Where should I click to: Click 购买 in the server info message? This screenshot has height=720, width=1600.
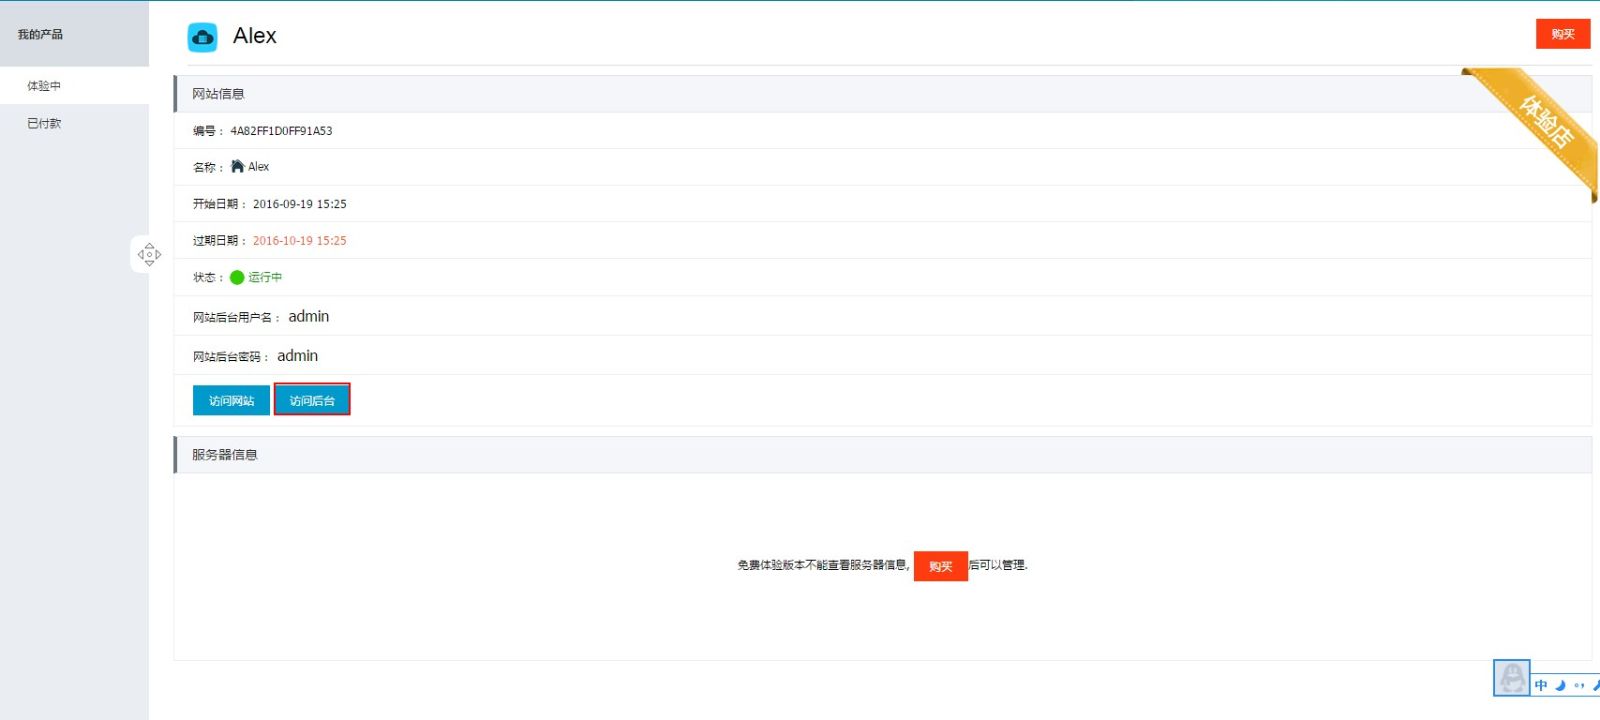point(940,566)
